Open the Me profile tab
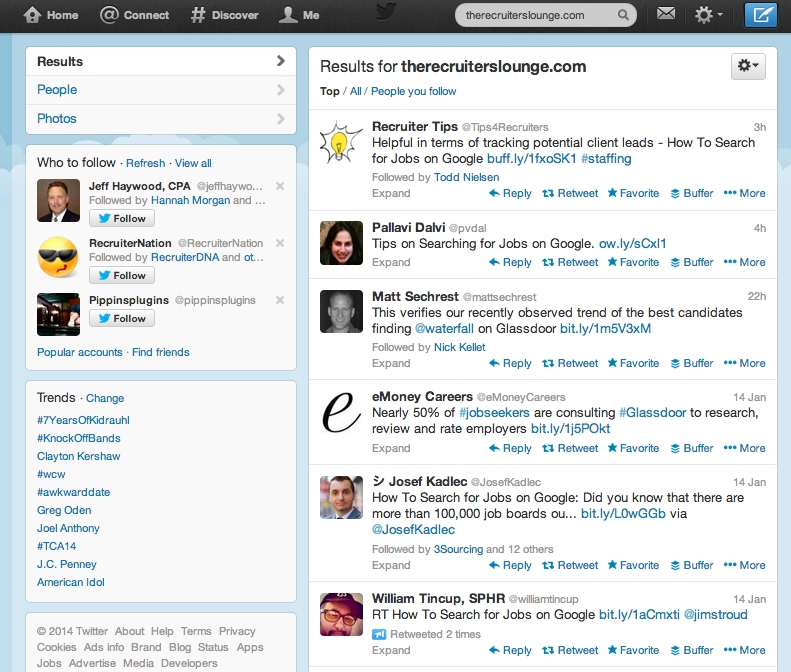This screenshot has height=672, width=791. 299,15
